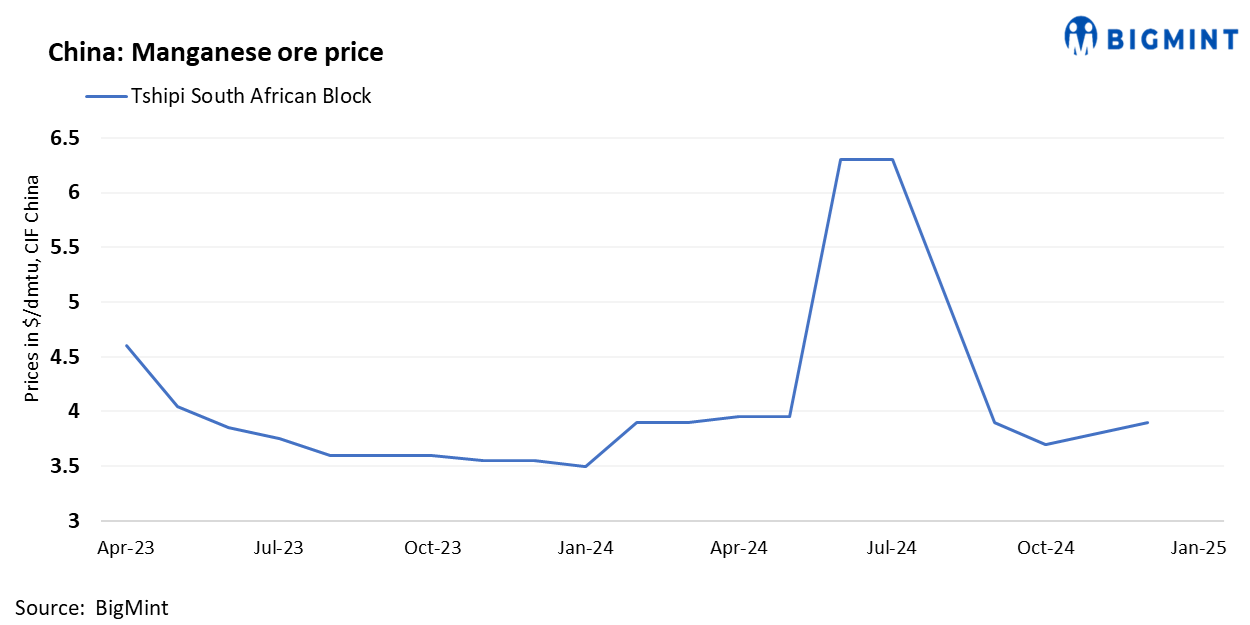
Task: Click the BigMint logo icon
Action: click(x=1081, y=36)
